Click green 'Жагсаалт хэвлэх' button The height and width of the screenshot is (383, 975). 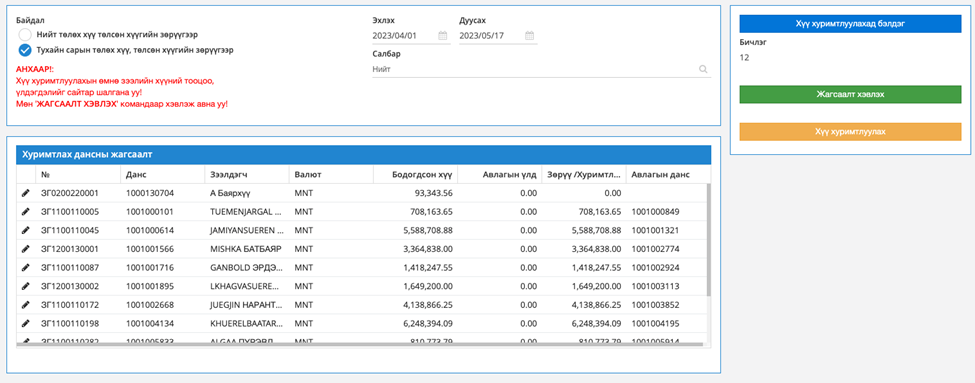point(850,95)
